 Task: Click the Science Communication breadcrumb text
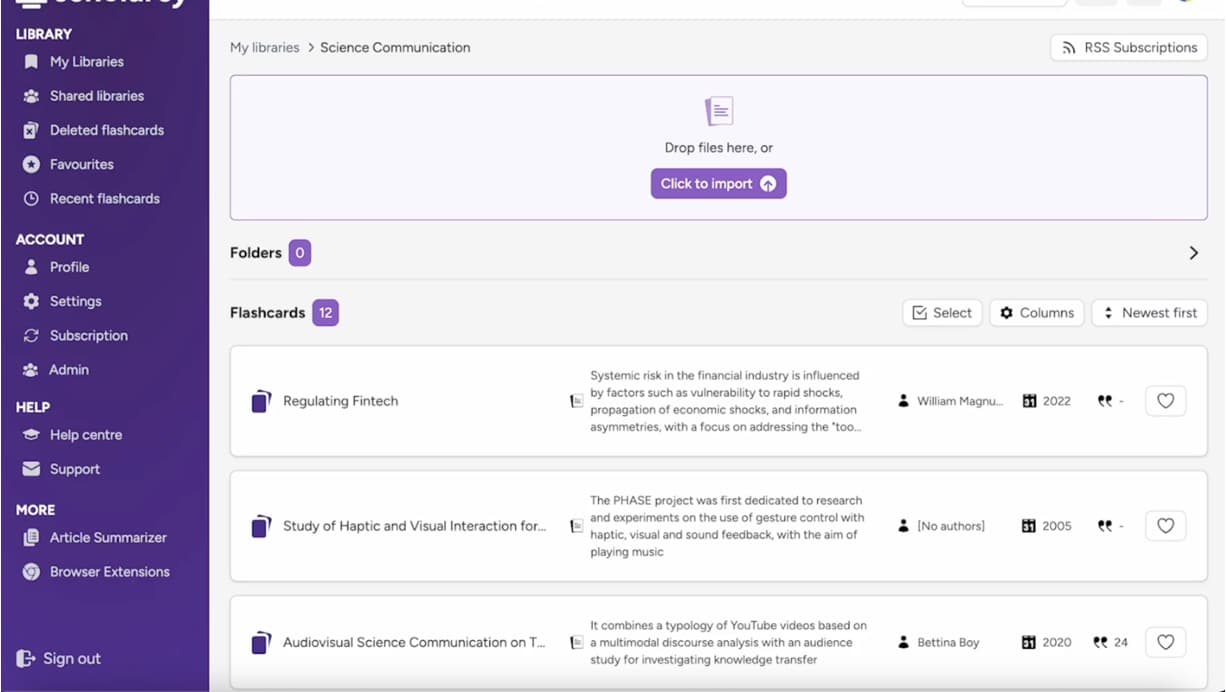(395, 47)
